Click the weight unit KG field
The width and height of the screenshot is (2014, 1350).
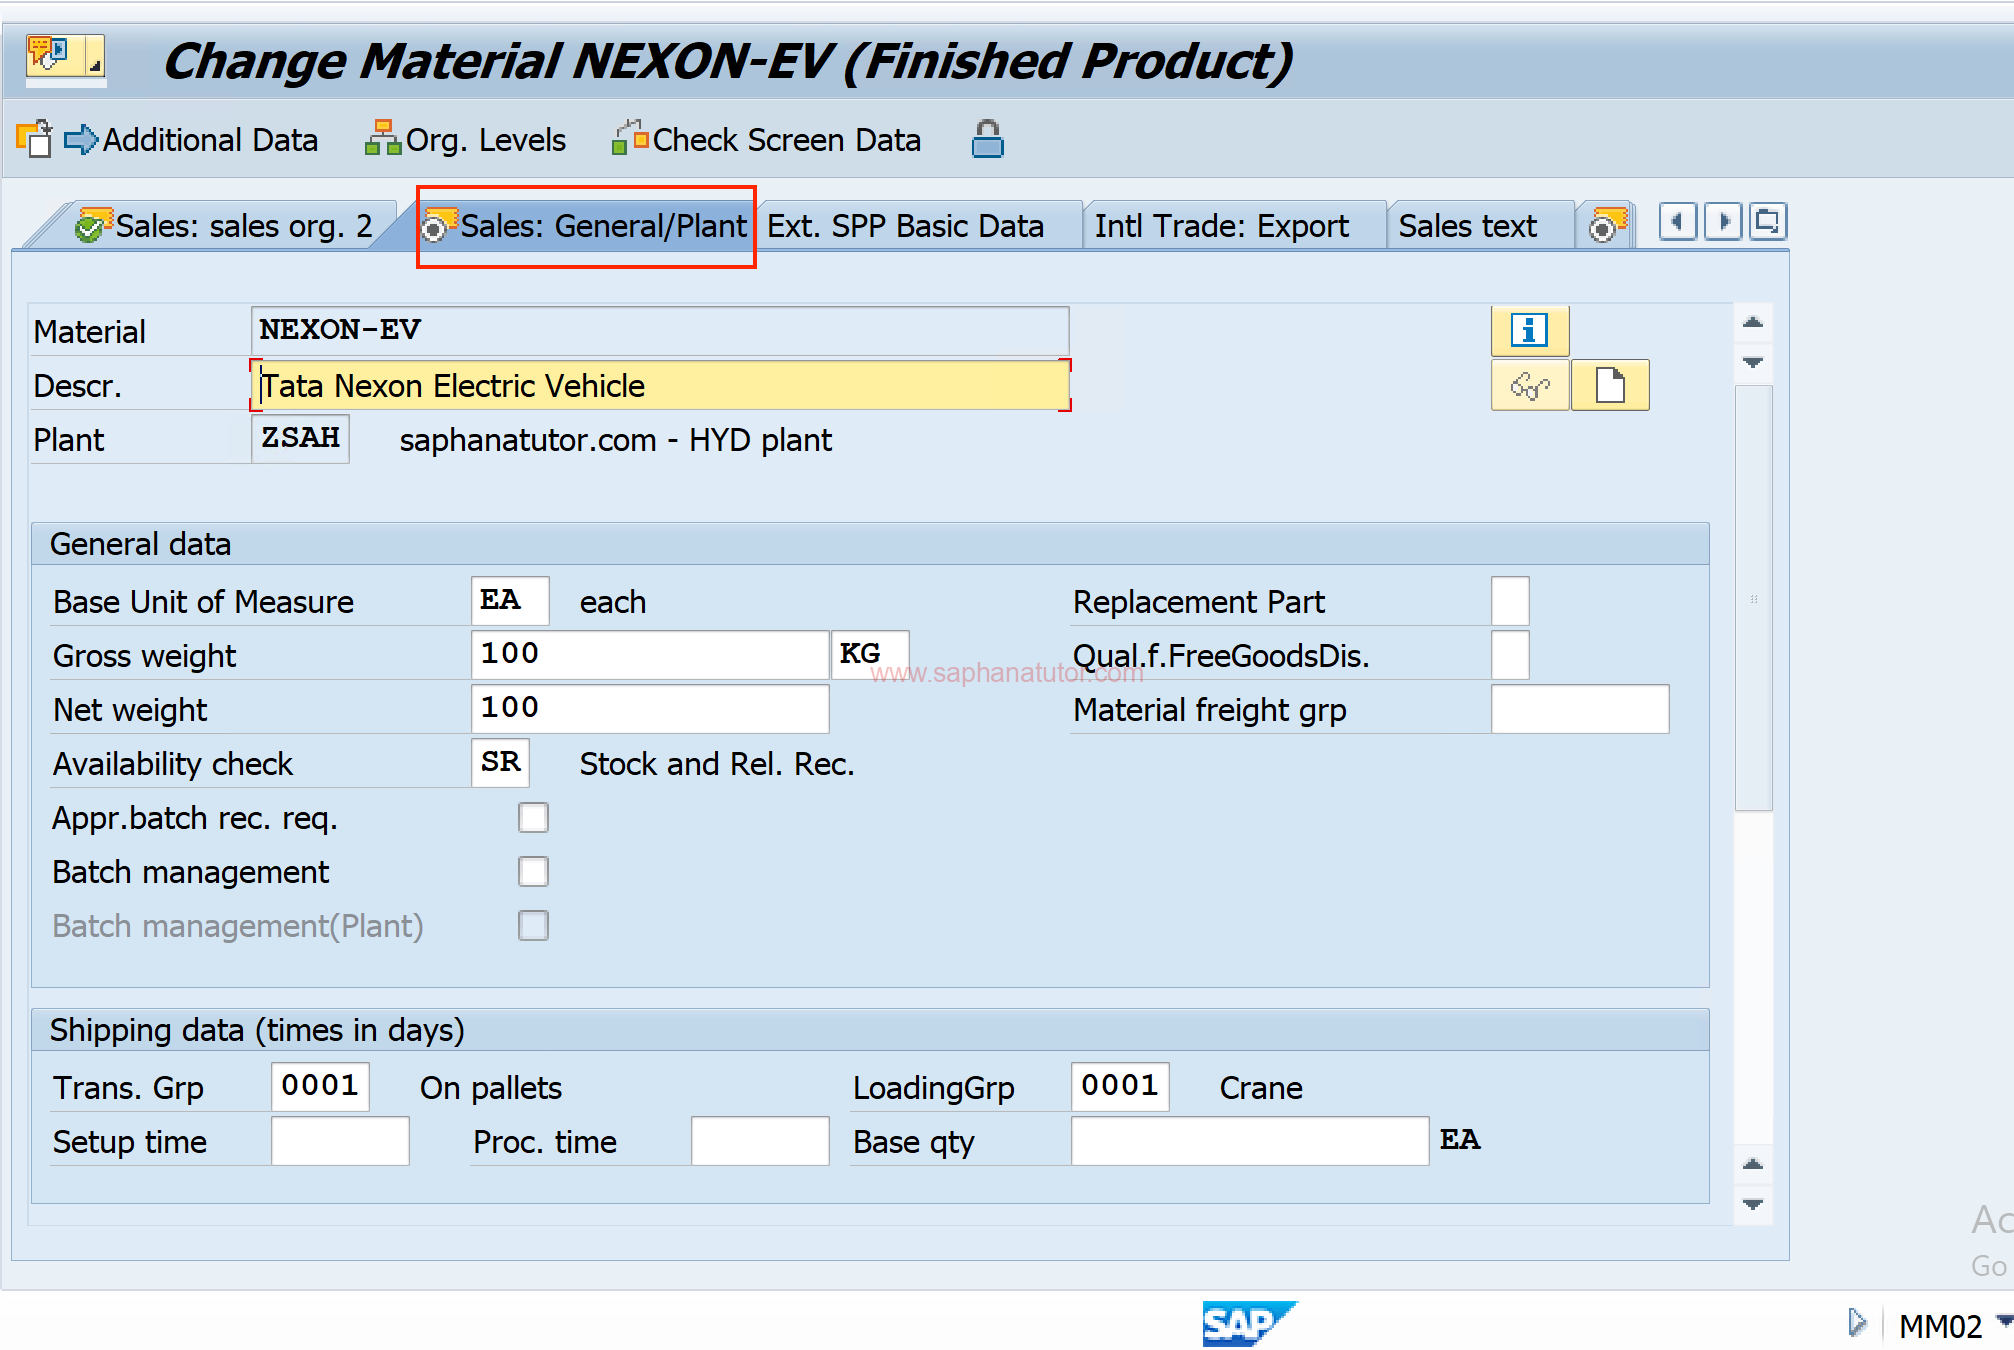(x=870, y=655)
